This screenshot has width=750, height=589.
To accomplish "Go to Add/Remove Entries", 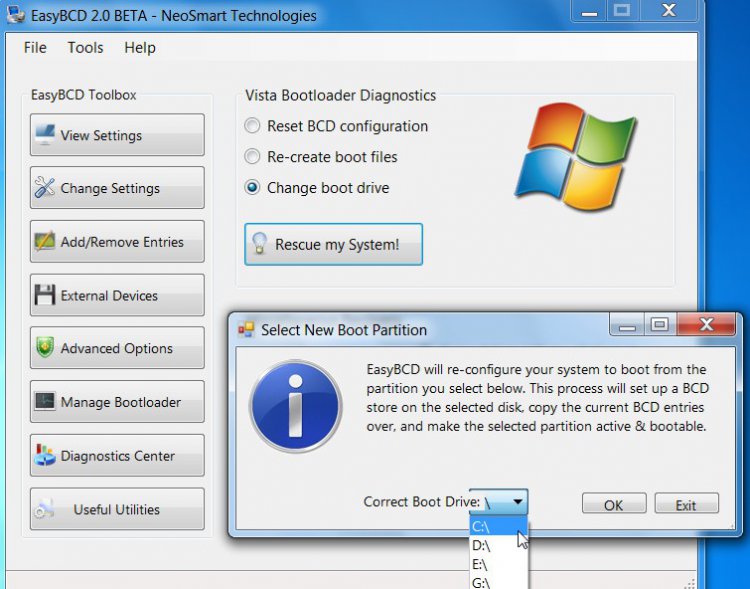I will pyautogui.click(x=117, y=242).
